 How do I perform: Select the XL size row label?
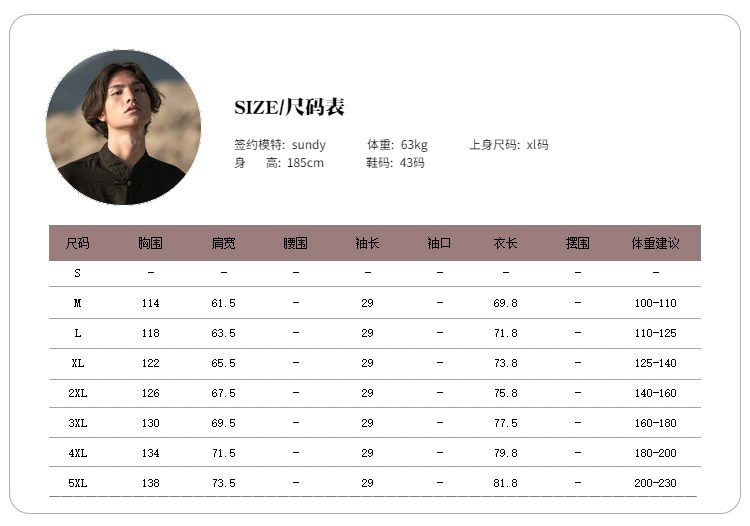pos(77,363)
